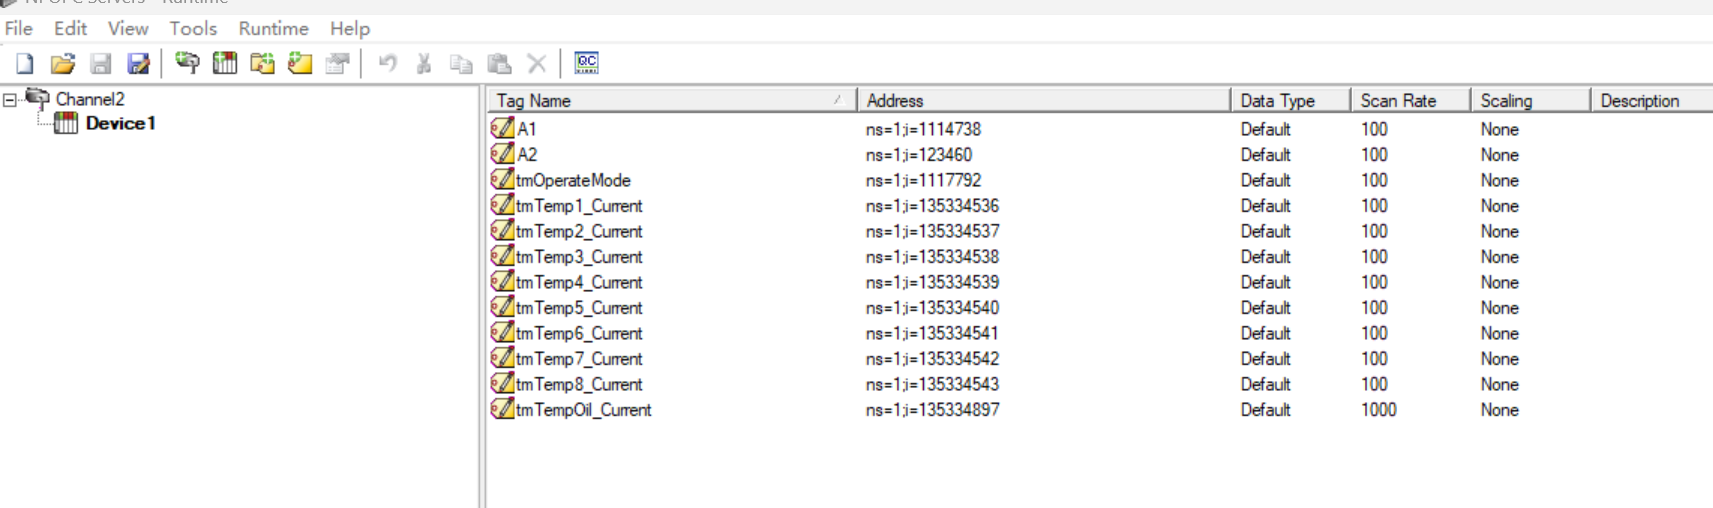Screen dimensions: 1713x508
Task: Click the tag icon beside A2
Action: click(x=502, y=154)
